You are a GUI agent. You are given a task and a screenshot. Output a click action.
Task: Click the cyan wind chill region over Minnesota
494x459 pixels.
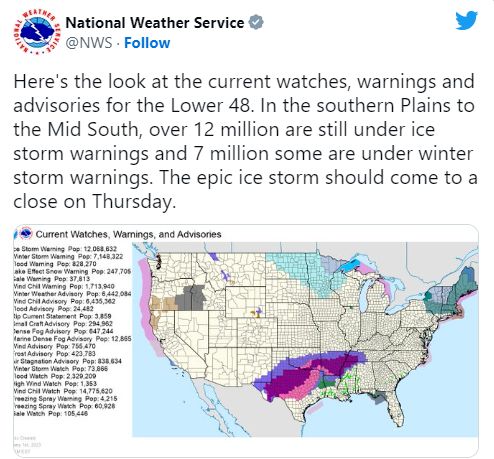pyautogui.click(x=302, y=272)
